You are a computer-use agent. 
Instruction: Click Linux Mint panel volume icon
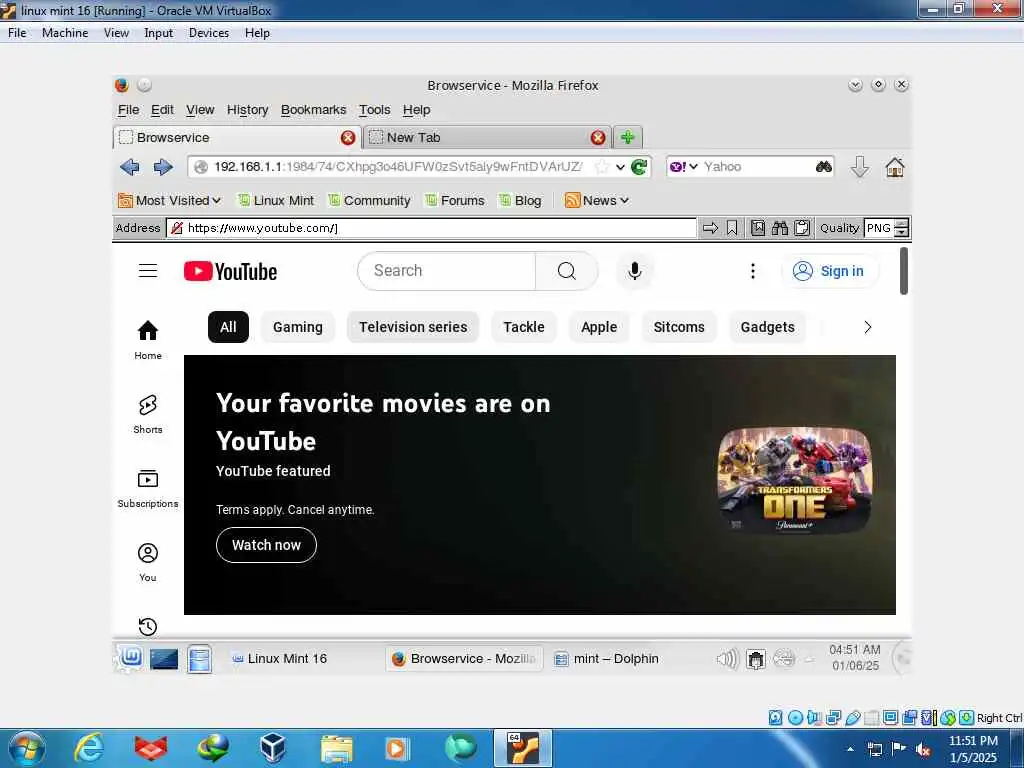coord(727,659)
